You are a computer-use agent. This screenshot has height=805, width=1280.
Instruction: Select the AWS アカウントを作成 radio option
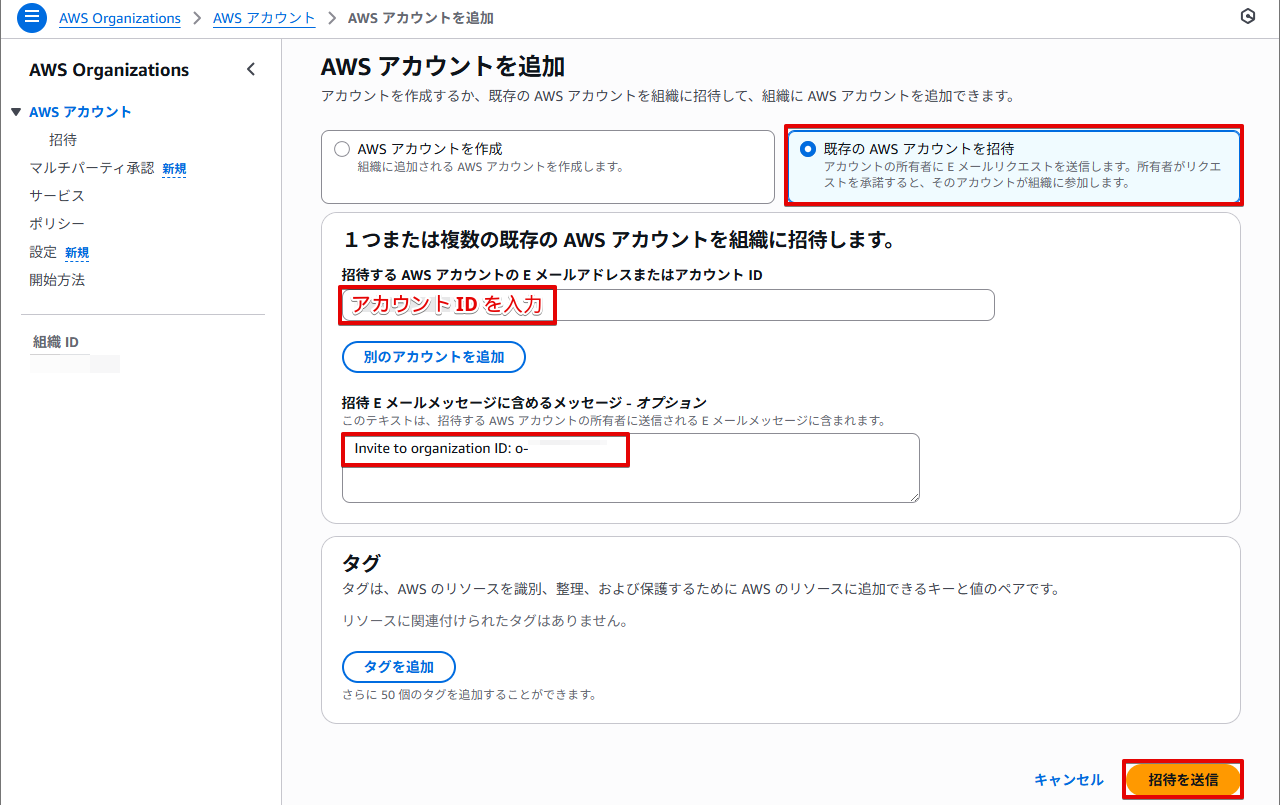pyautogui.click(x=342, y=149)
